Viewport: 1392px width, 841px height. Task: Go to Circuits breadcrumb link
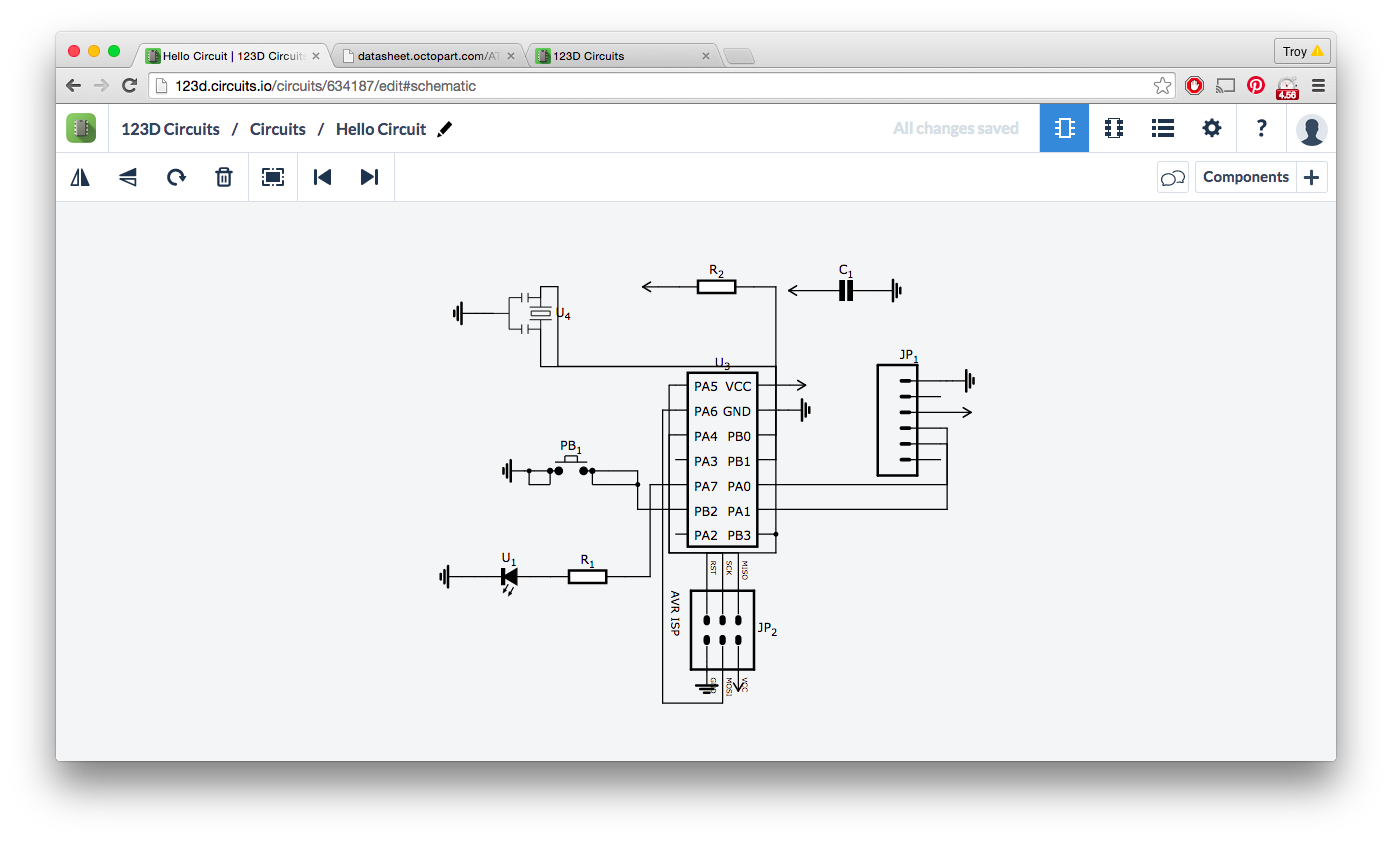pyautogui.click(x=278, y=129)
